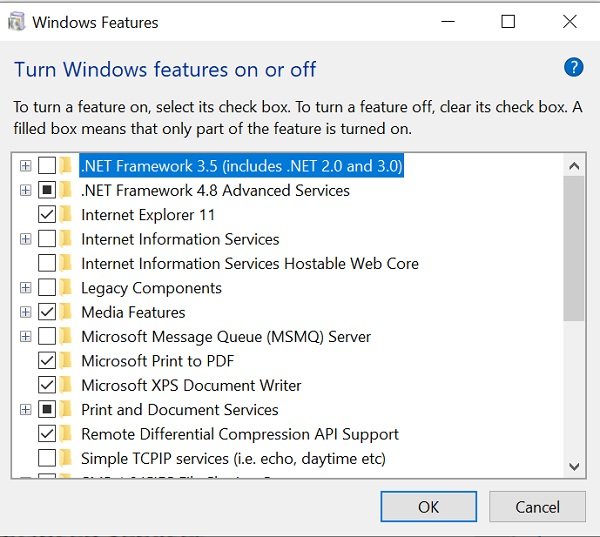
Task: Expand Microsoft Message Queue (MSMQ) Server
Action: (x=25, y=337)
